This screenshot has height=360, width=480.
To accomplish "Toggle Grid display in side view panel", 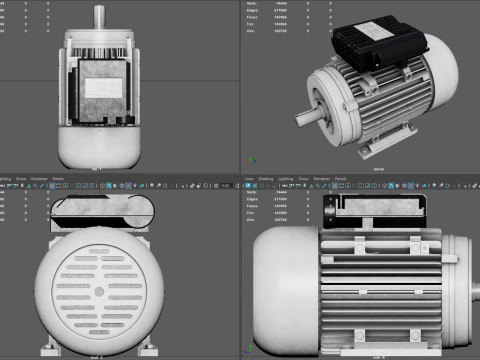I will pyautogui.click(x=335, y=186).
